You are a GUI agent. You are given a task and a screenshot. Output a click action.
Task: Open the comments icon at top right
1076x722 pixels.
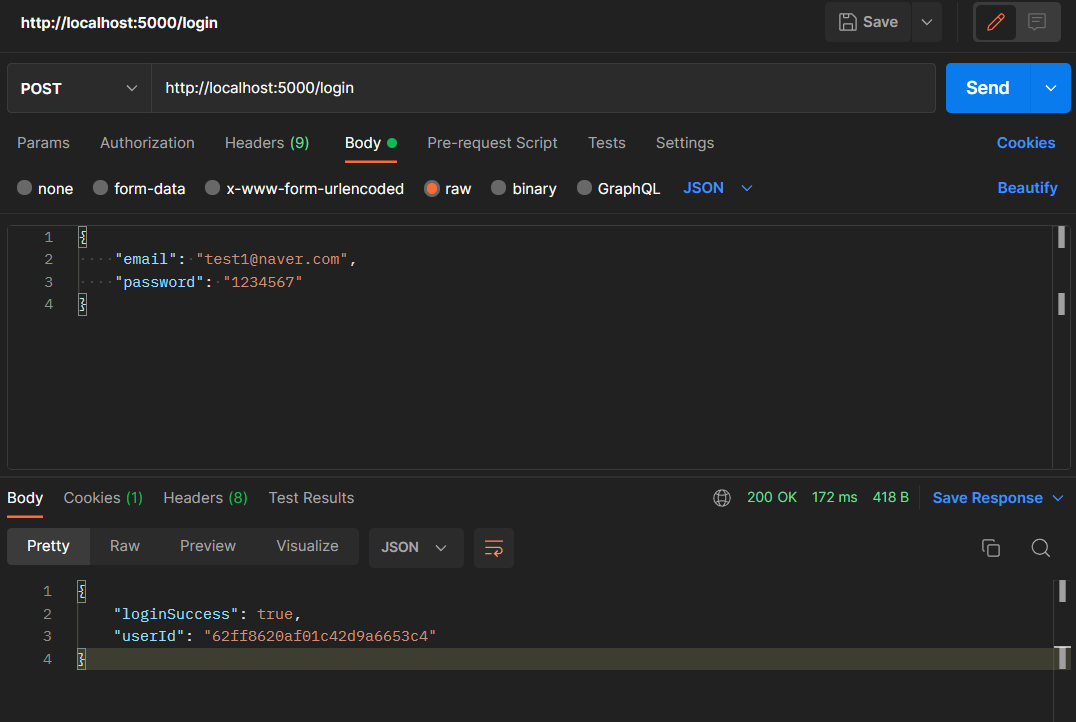[x=1037, y=22]
